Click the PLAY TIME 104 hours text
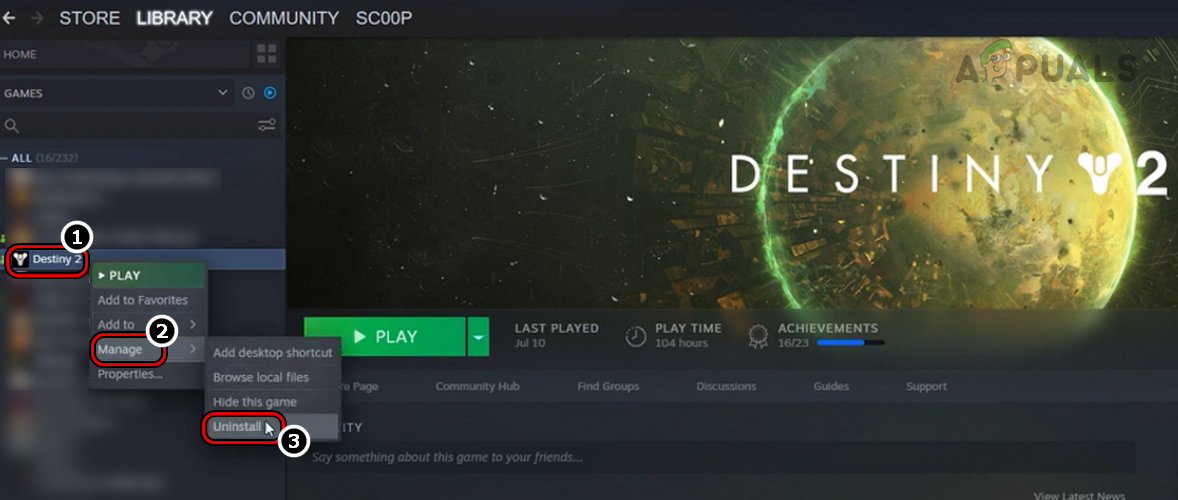The image size is (1178, 500). [688, 335]
